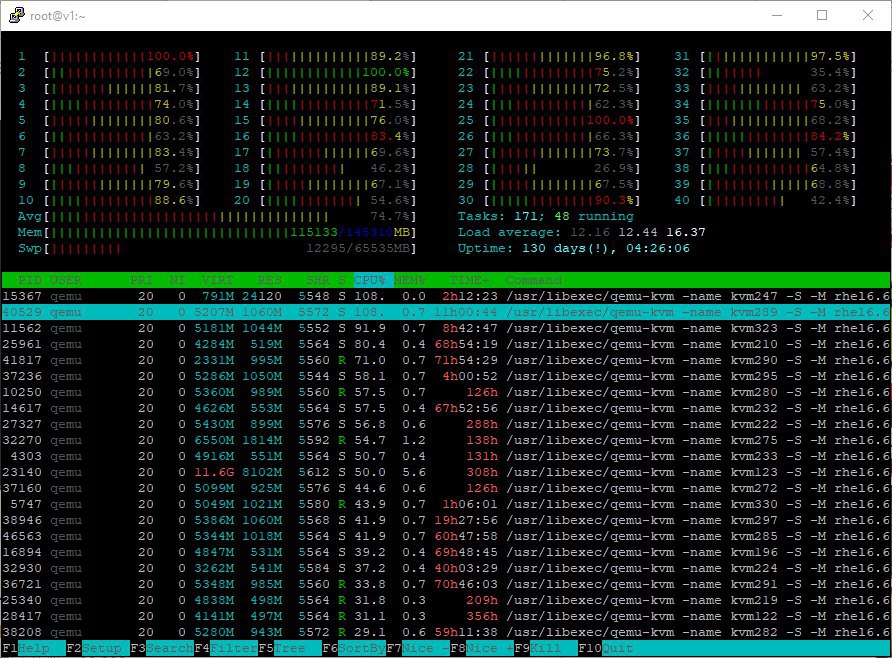Click the Tasks: 171; 48 running text
This screenshot has width=892, height=658.
pos(546,216)
